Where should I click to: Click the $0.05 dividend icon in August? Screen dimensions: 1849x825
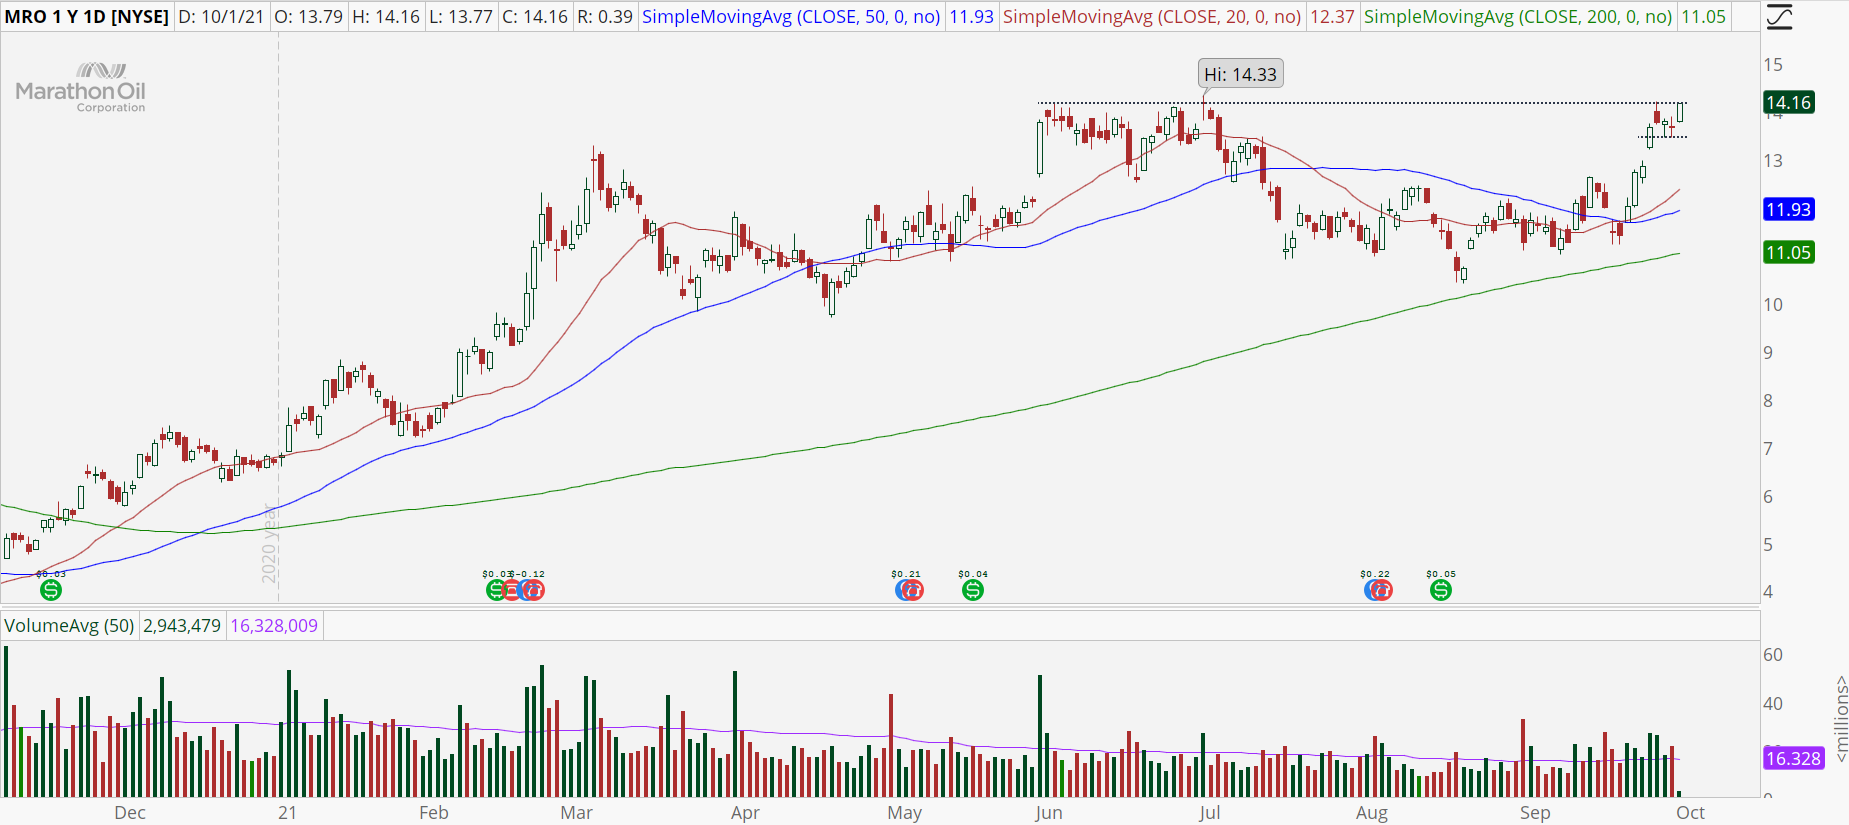1441,590
